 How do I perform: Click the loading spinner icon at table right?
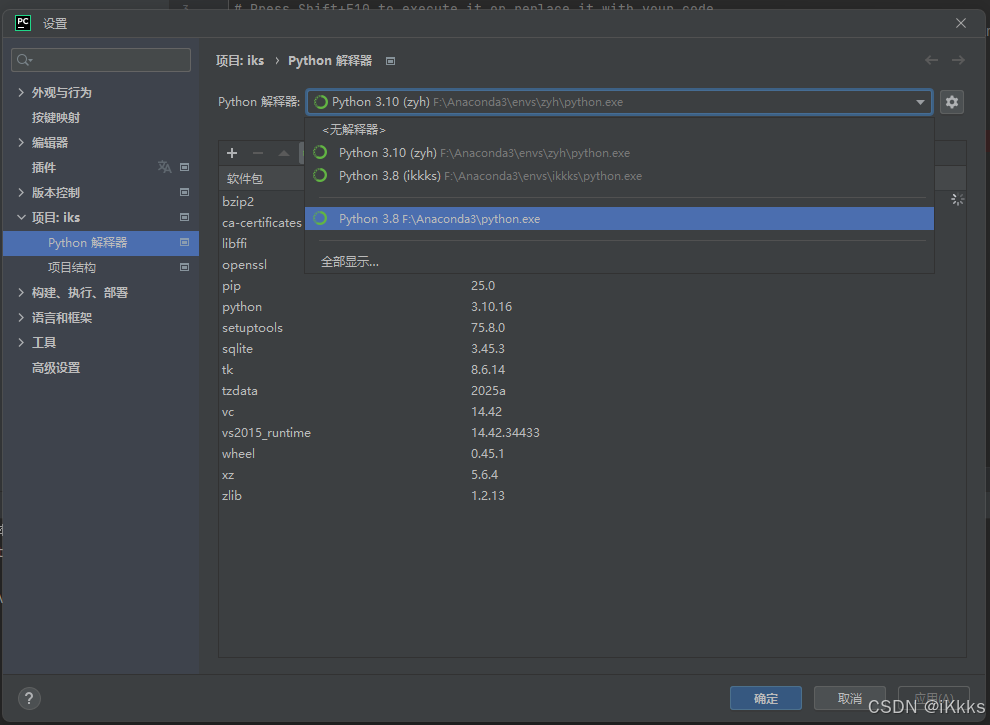click(x=957, y=200)
